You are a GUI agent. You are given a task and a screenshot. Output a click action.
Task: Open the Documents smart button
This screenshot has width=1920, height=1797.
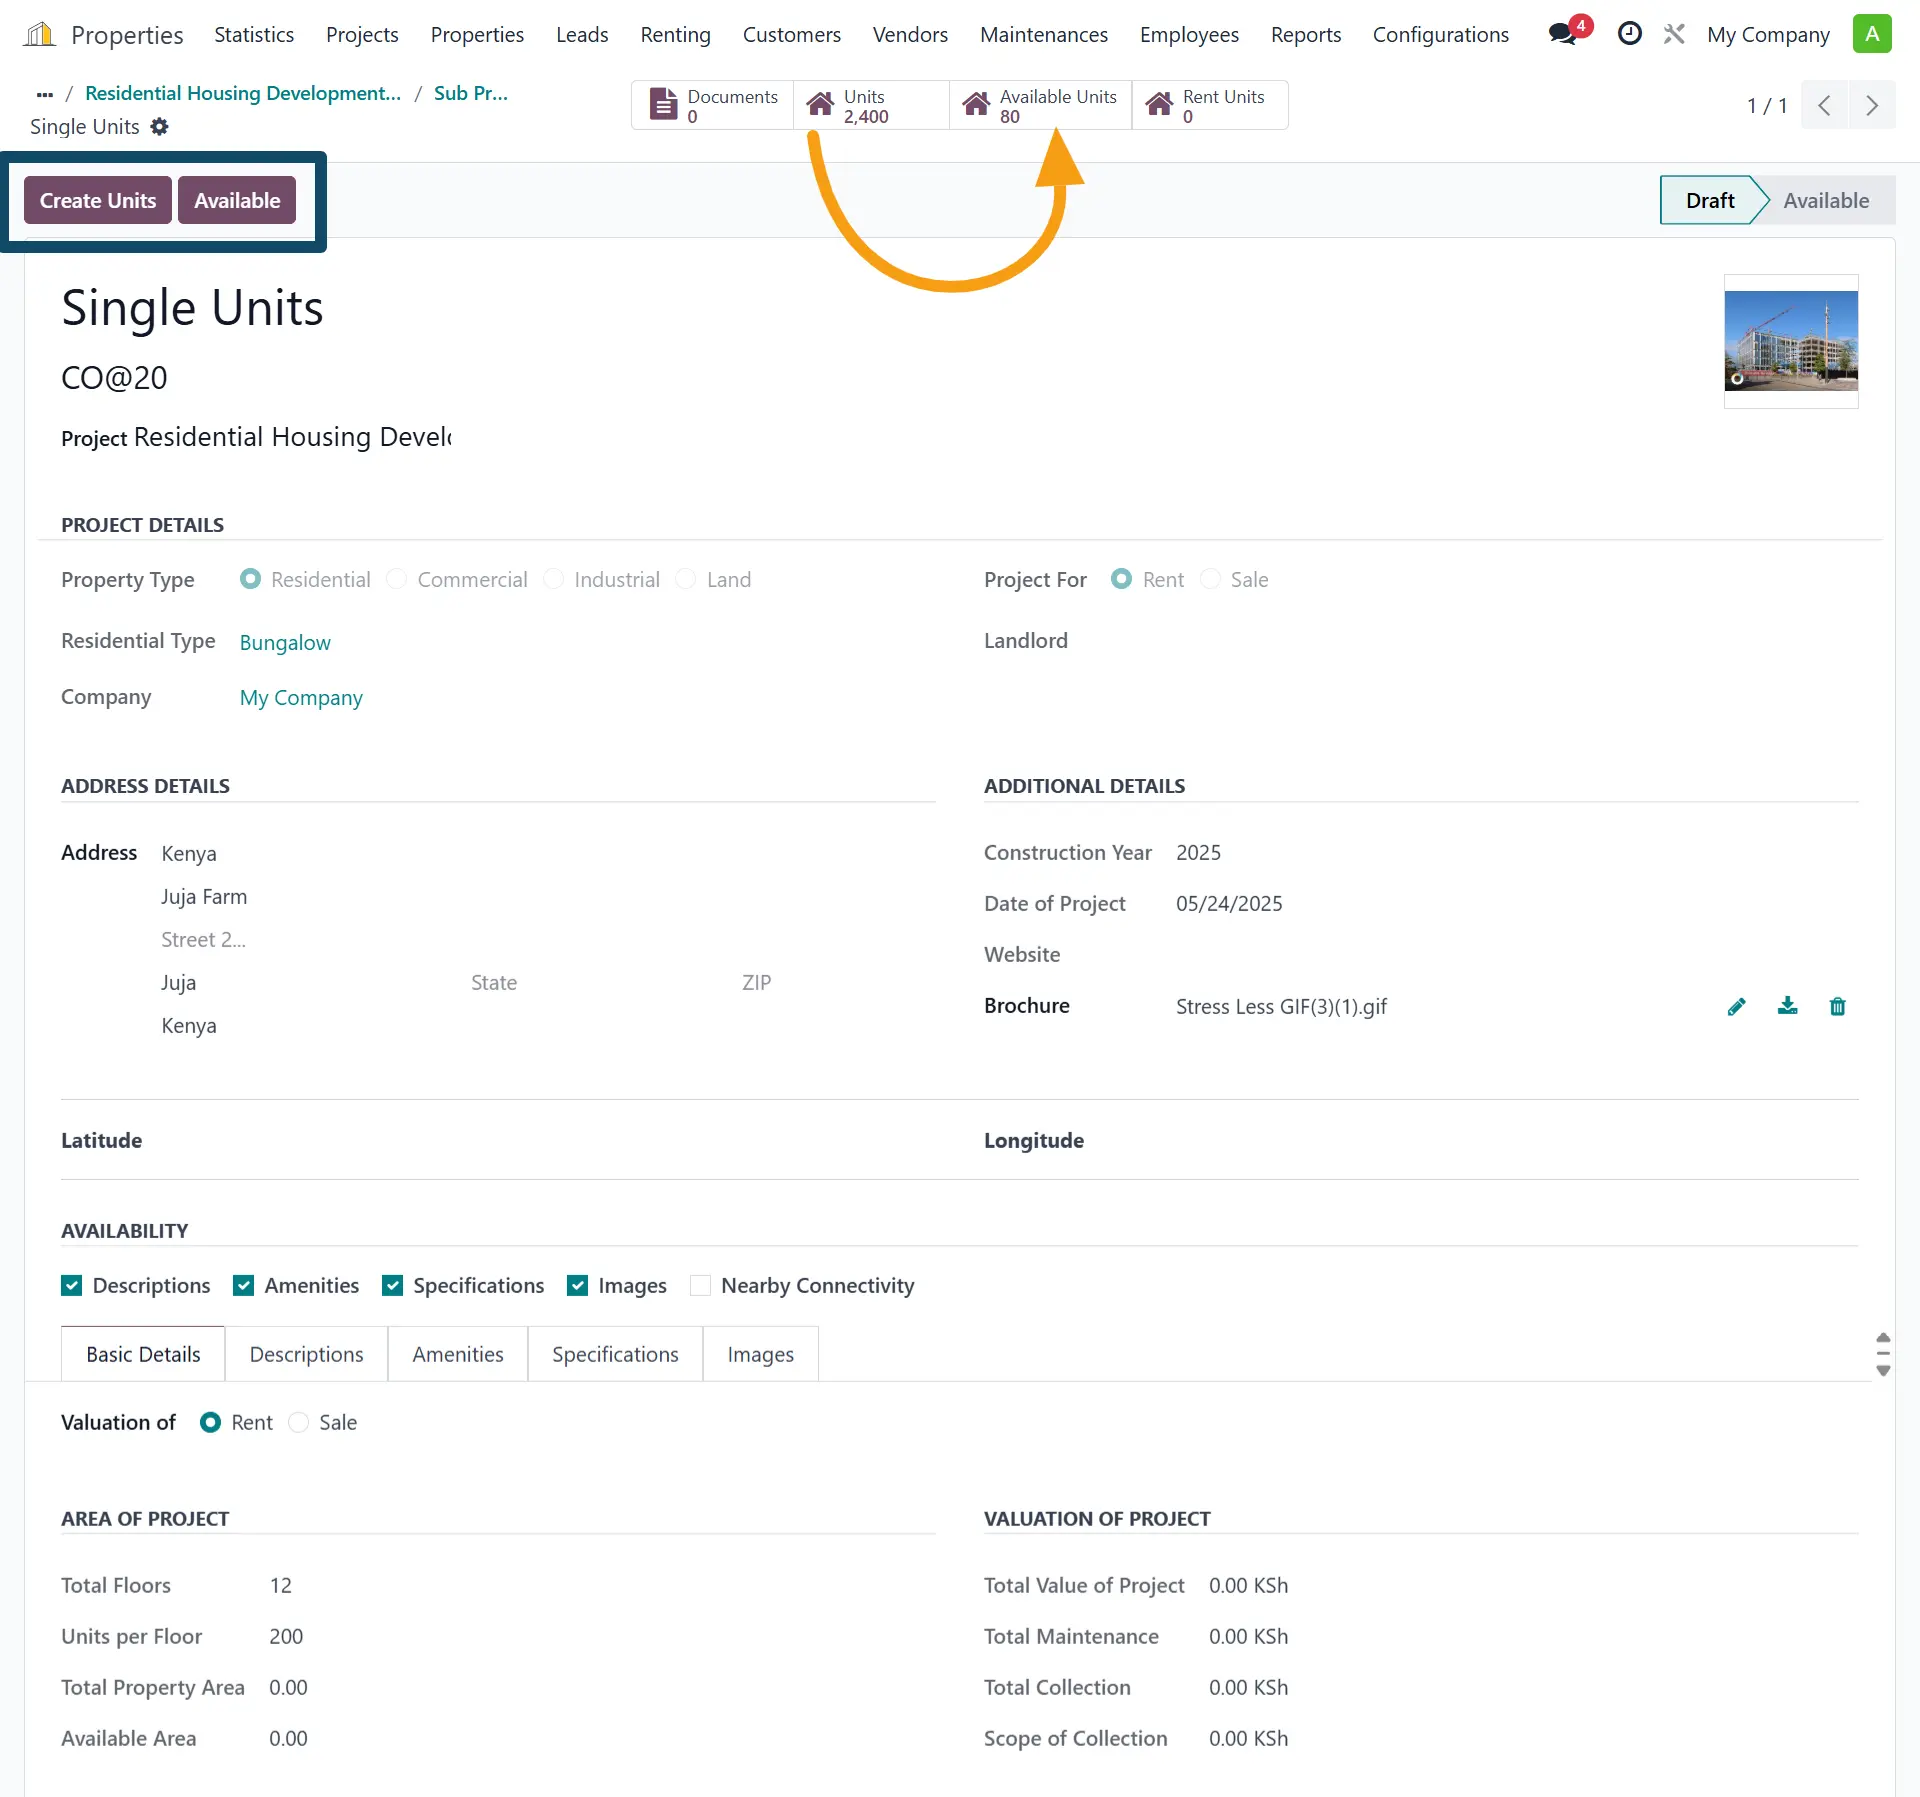point(713,105)
